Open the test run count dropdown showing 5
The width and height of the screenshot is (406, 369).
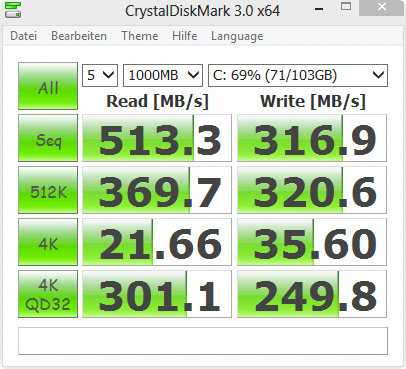tap(100, 75)
